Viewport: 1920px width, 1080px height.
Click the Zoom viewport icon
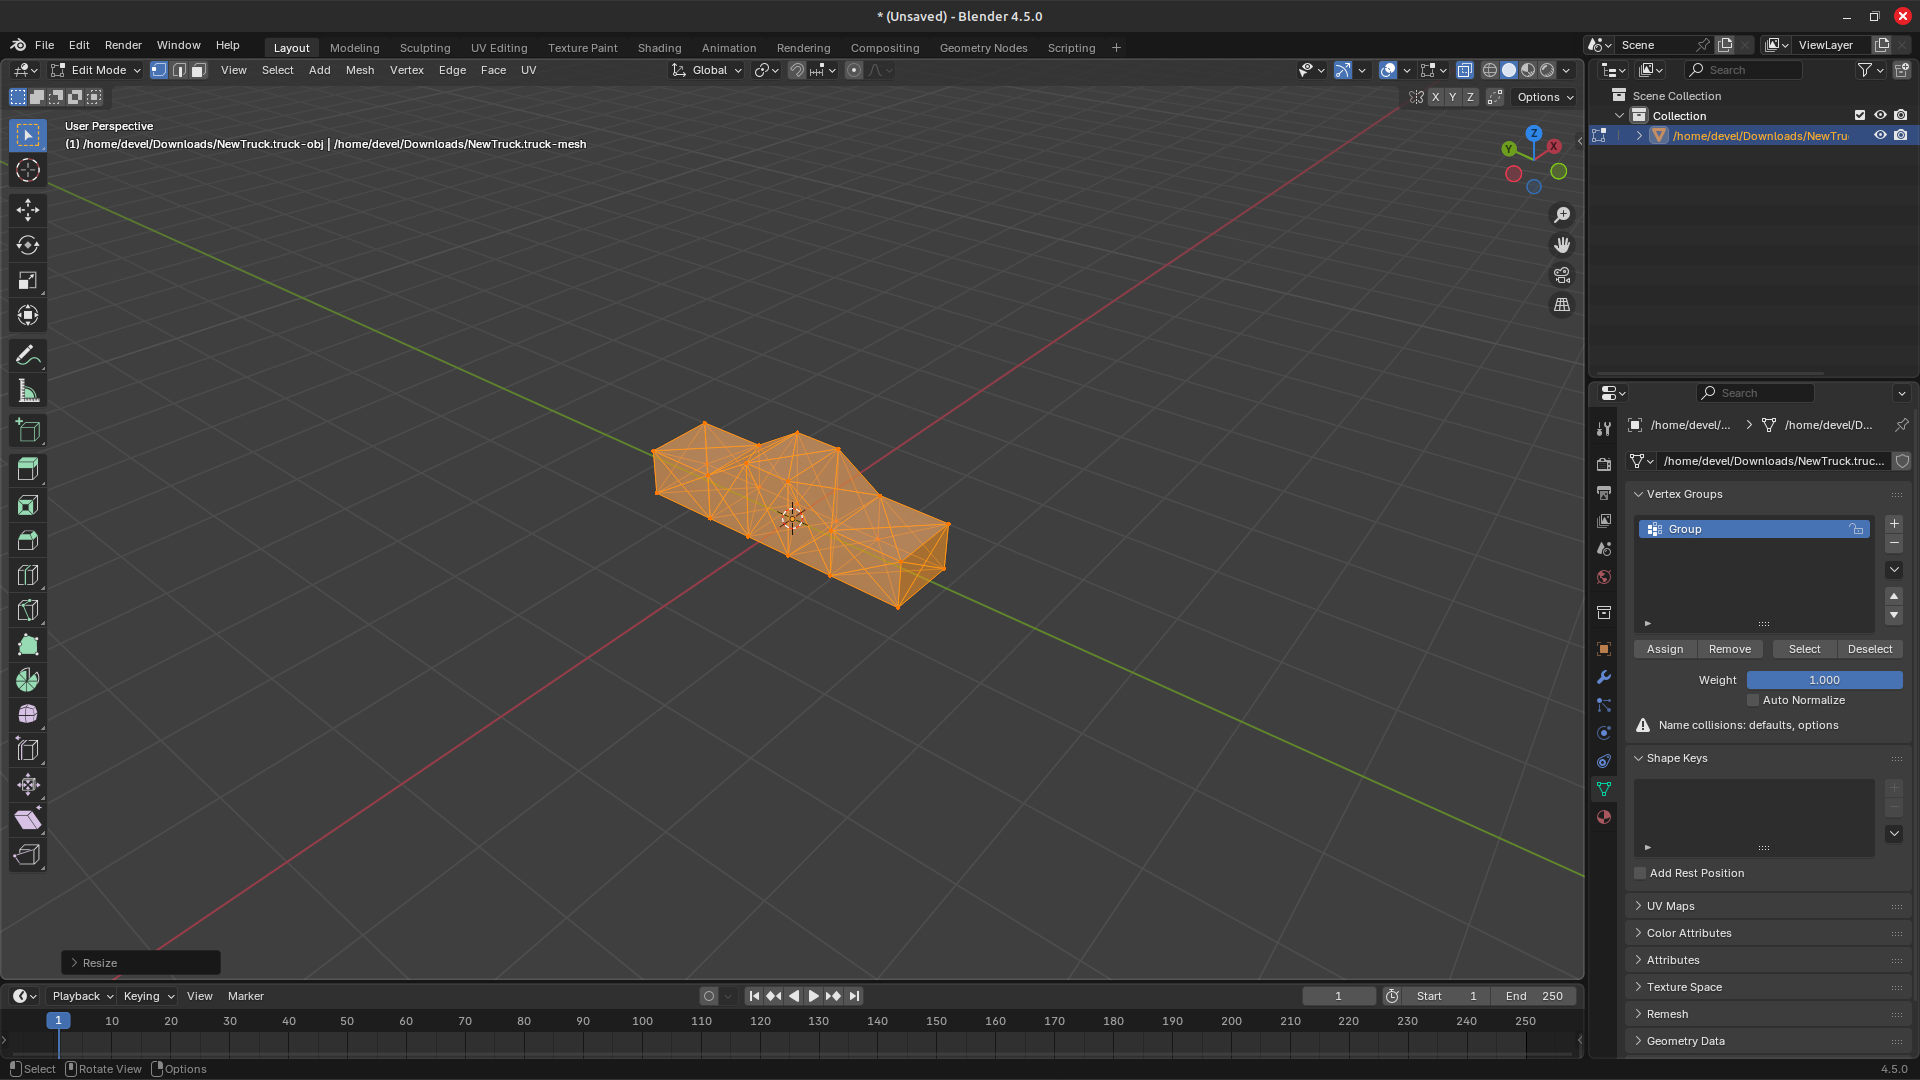1562,215
